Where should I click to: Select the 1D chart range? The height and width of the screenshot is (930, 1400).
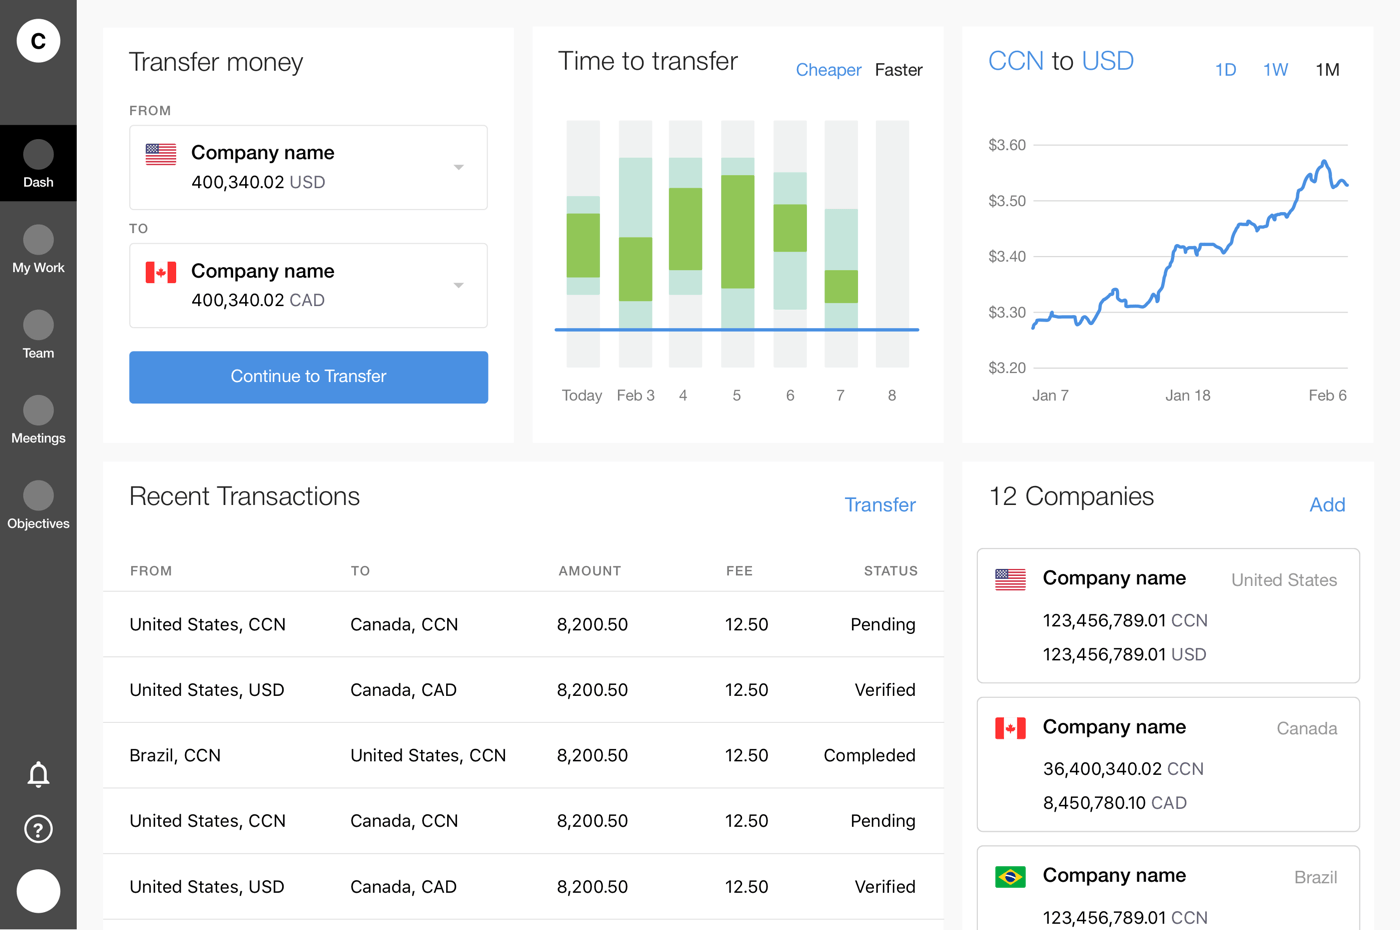point(1225,70)
